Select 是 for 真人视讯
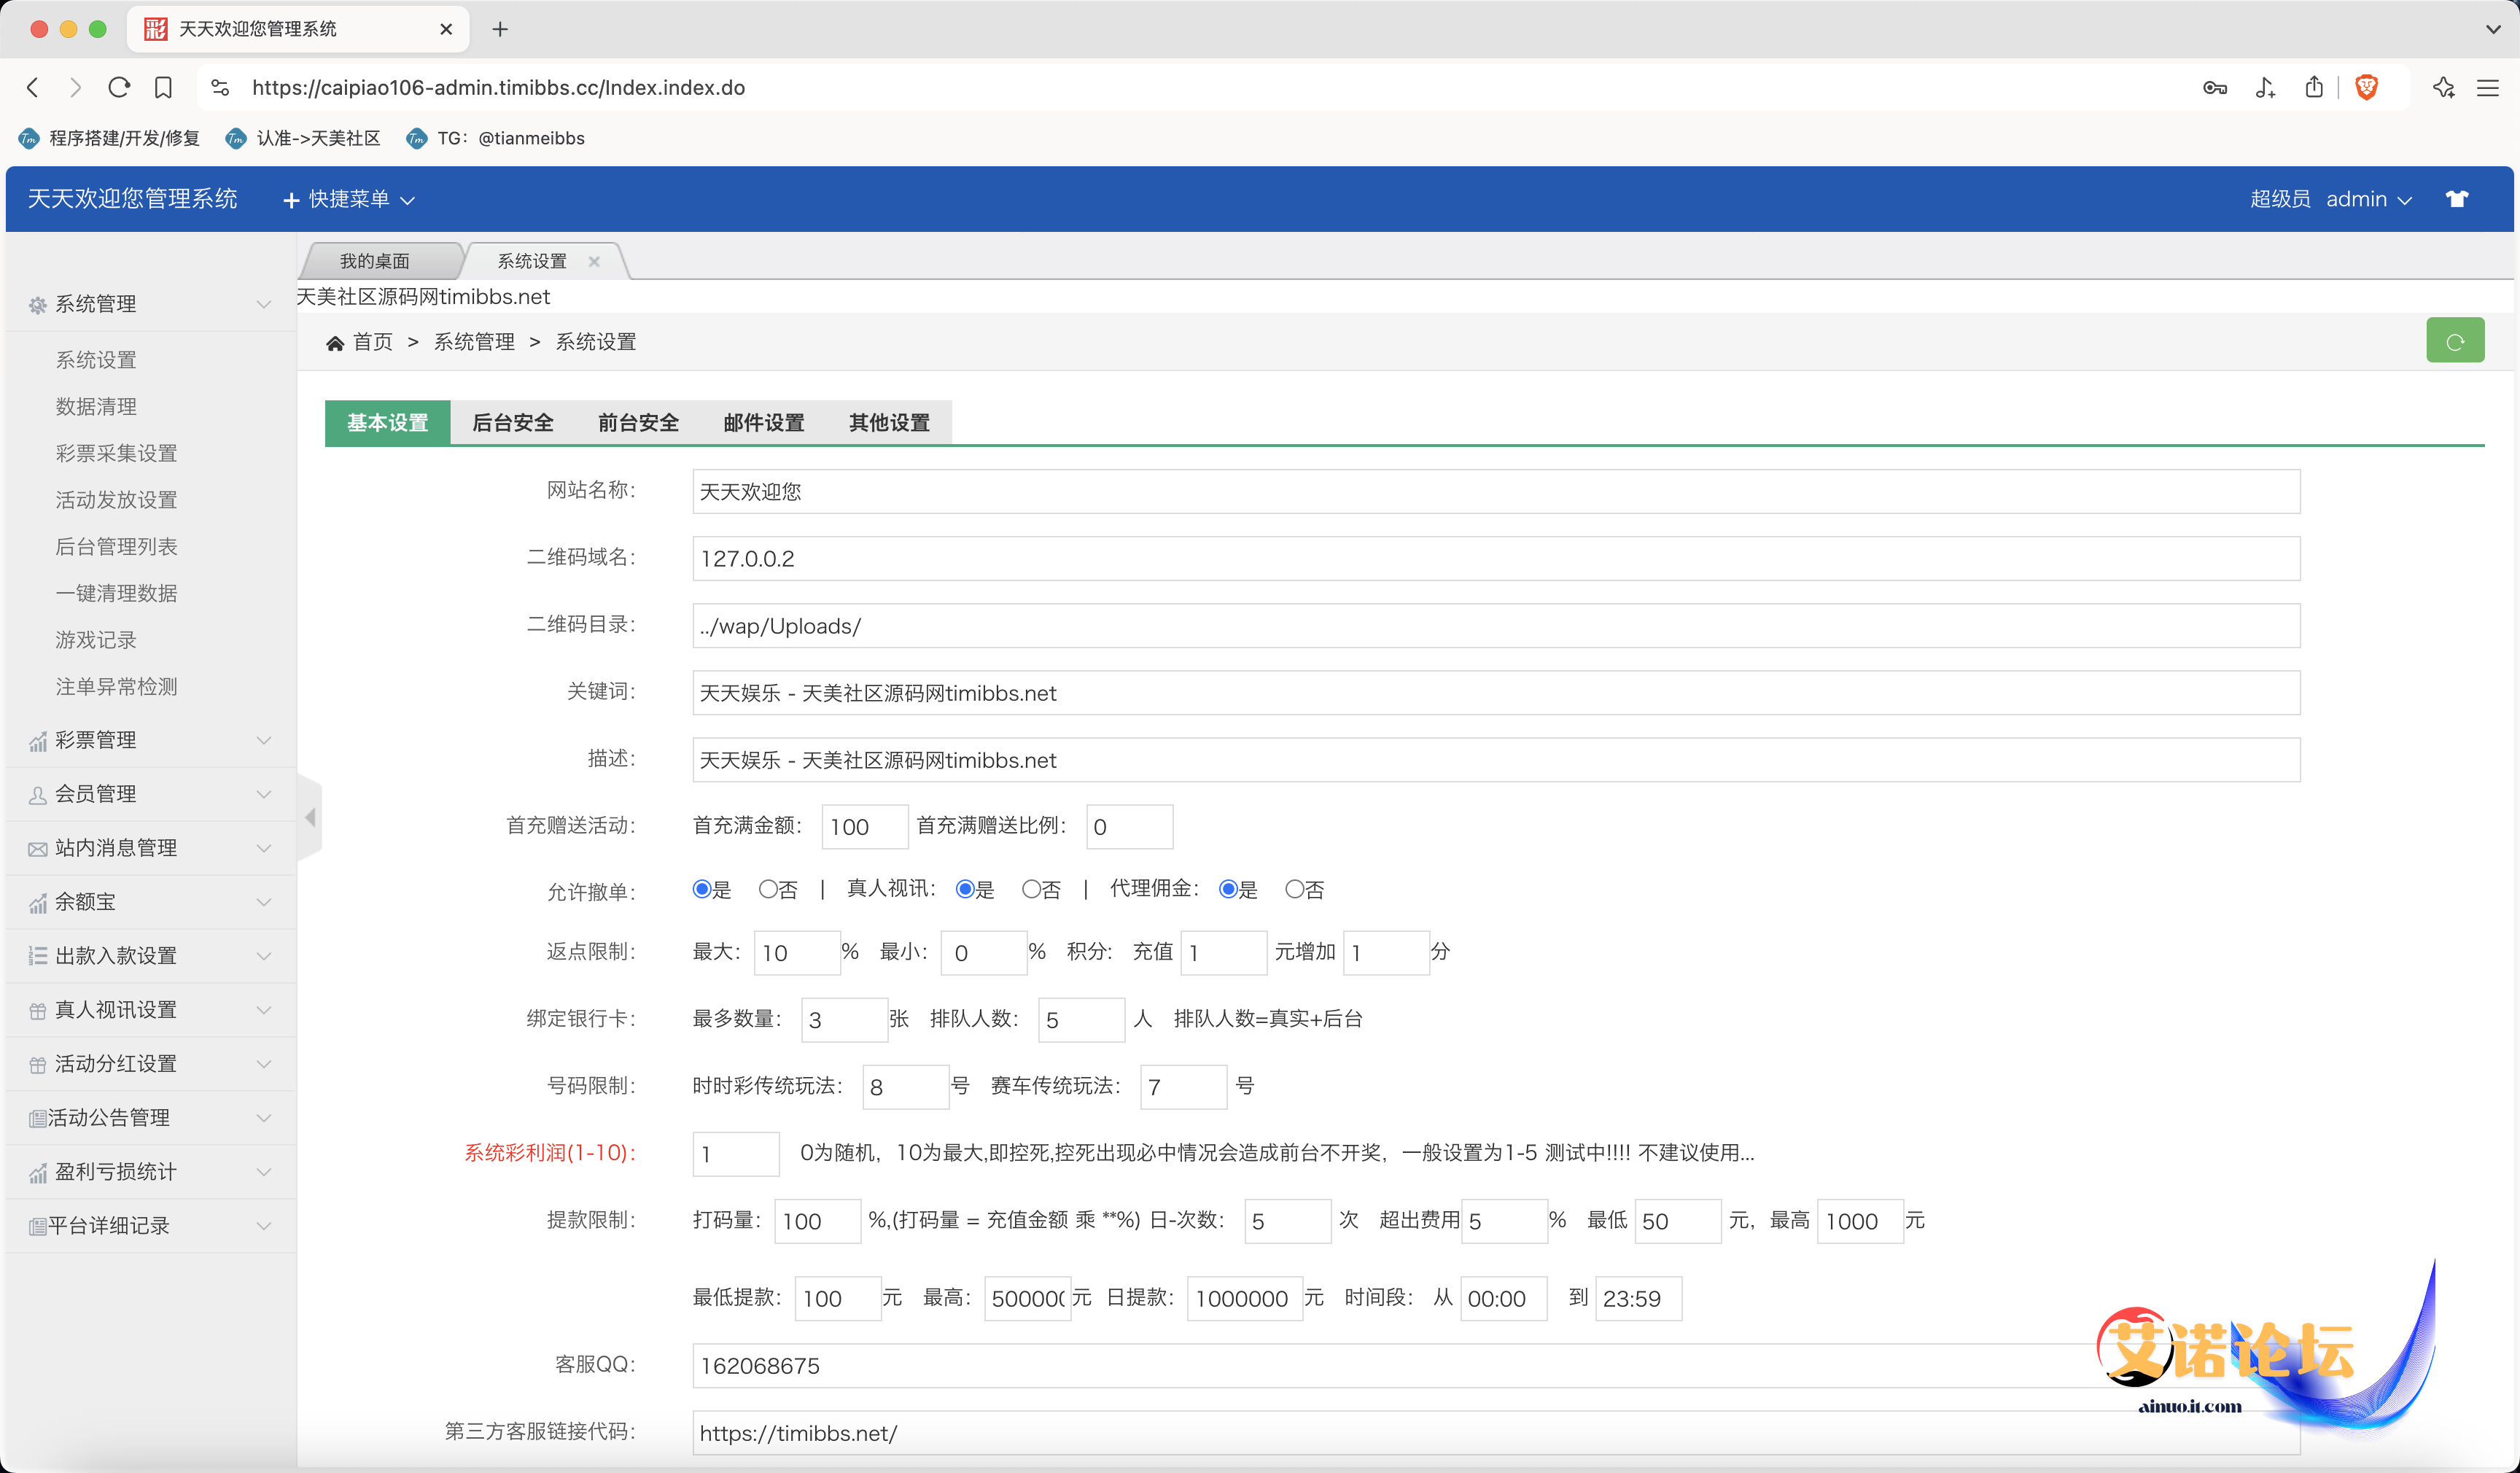The height and width of the screenshot is (1473, 2520). [965, 889]
